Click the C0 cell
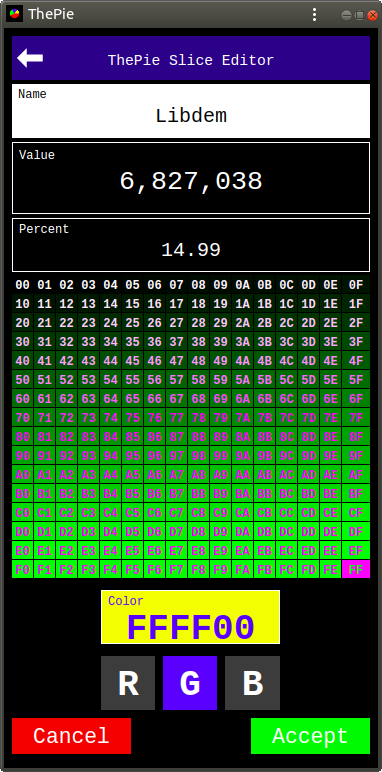Image resolution: width=382 pixels, height=772 pixels. 23,513
